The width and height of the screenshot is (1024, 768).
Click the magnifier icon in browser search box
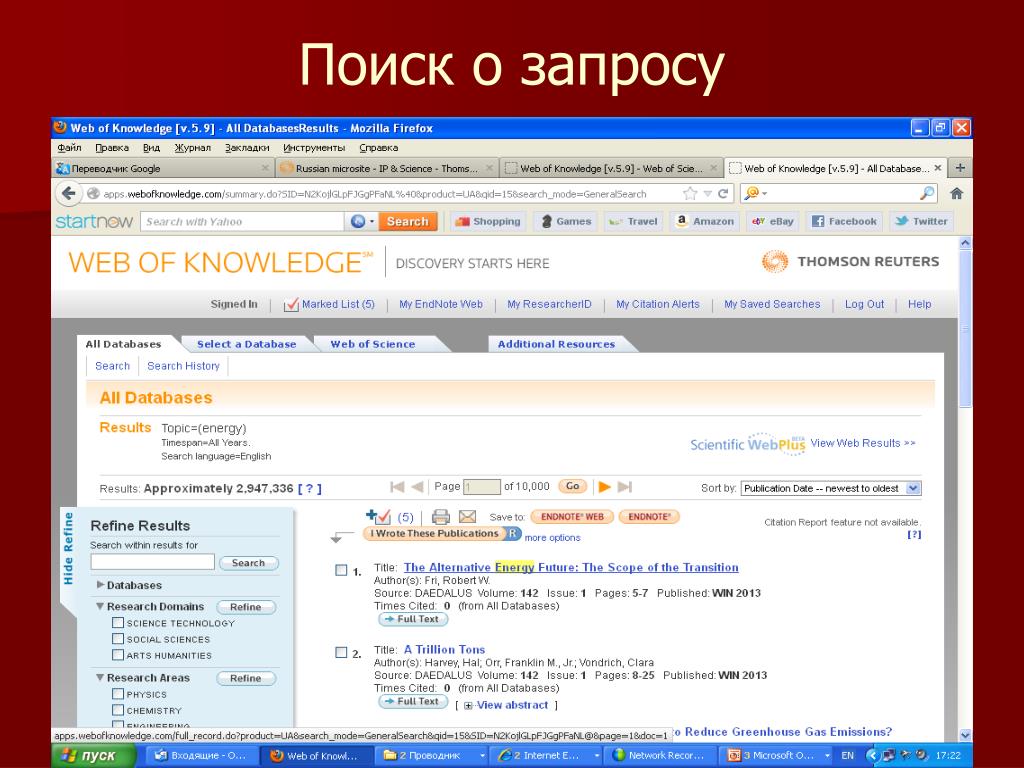[927, 193]
